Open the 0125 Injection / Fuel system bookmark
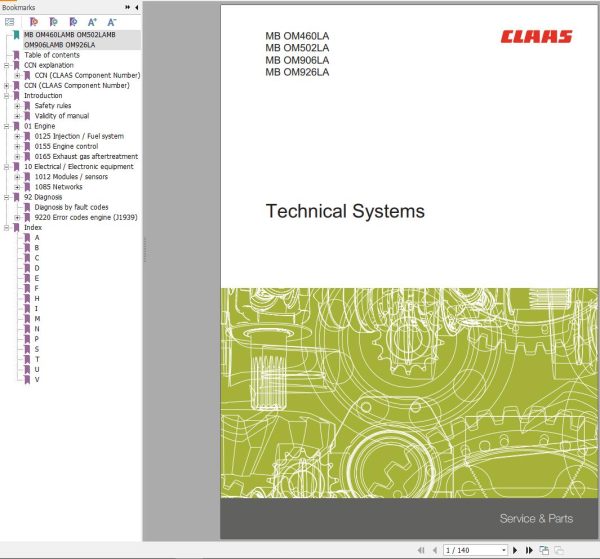 (x=79, y=136)
